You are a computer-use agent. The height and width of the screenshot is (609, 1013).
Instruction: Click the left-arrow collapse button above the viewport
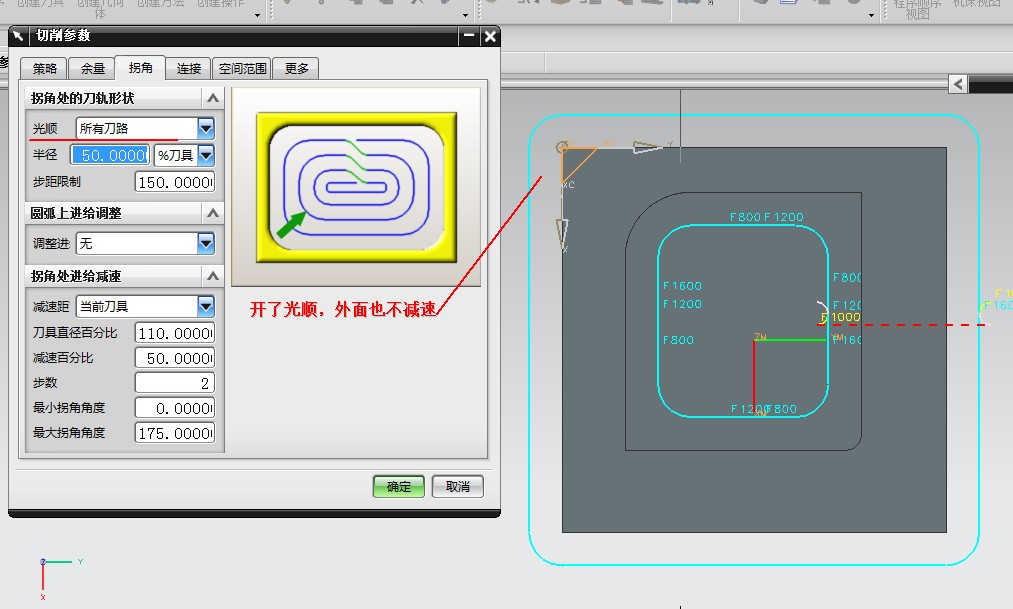tap(958, 84)
